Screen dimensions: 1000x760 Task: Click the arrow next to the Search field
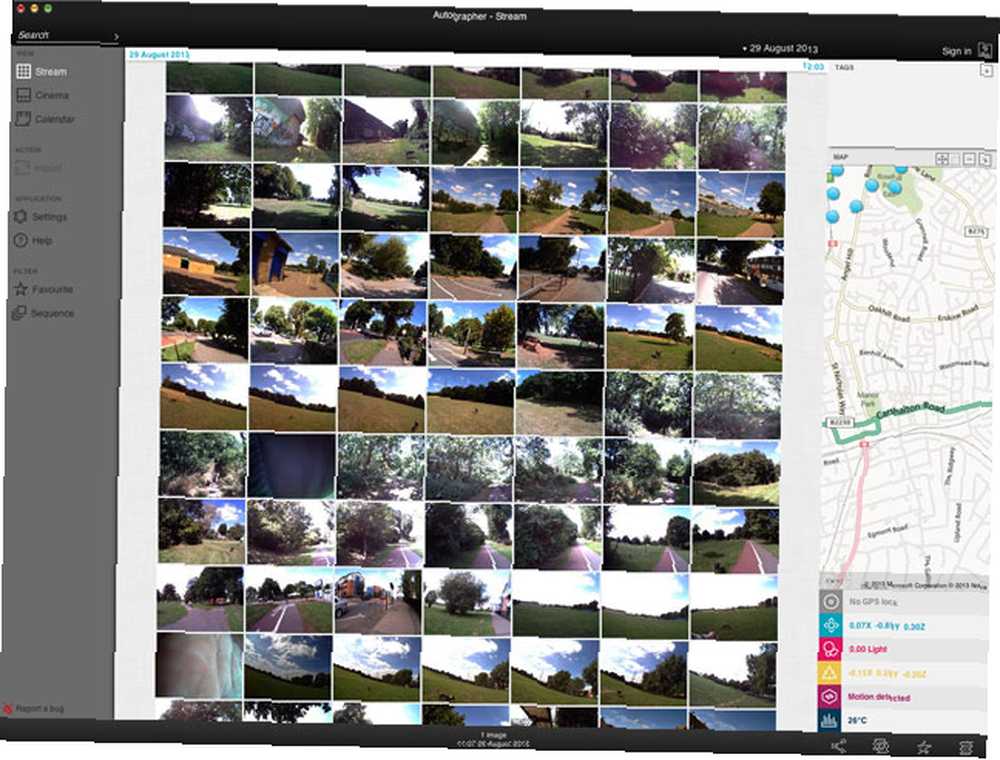pos(116,37)
